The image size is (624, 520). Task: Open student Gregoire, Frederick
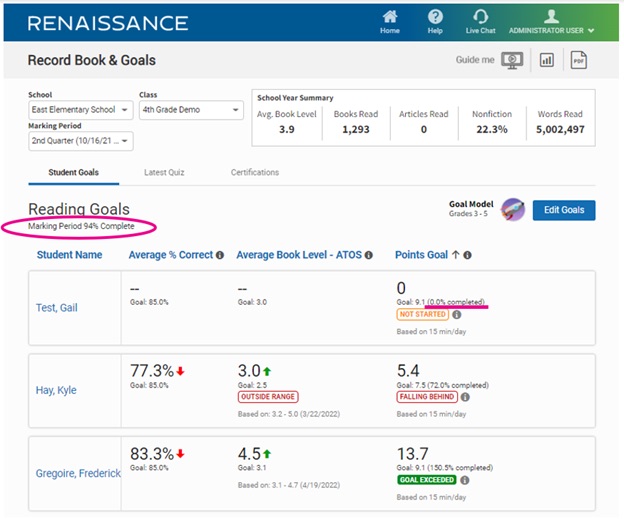78,473
